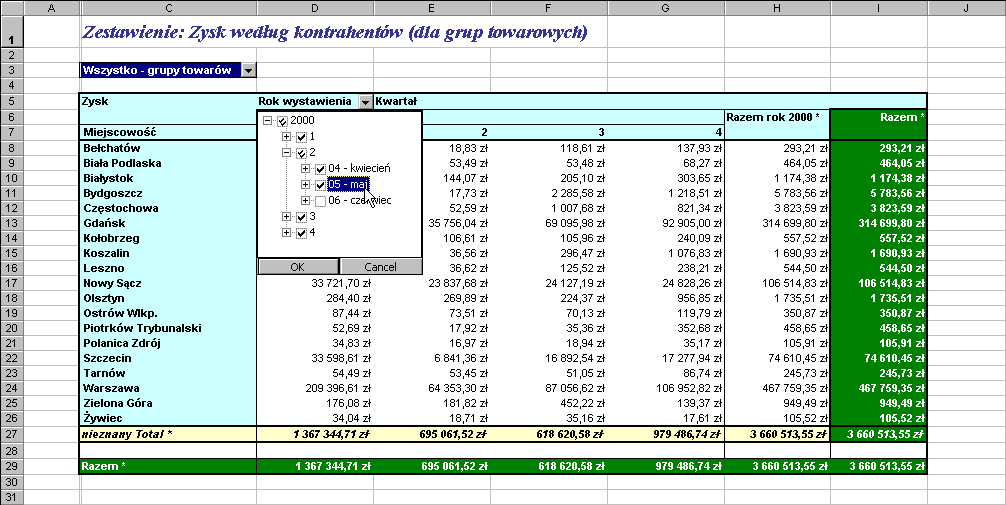Toggle quarter 3 checkbox

click(301, 217)
